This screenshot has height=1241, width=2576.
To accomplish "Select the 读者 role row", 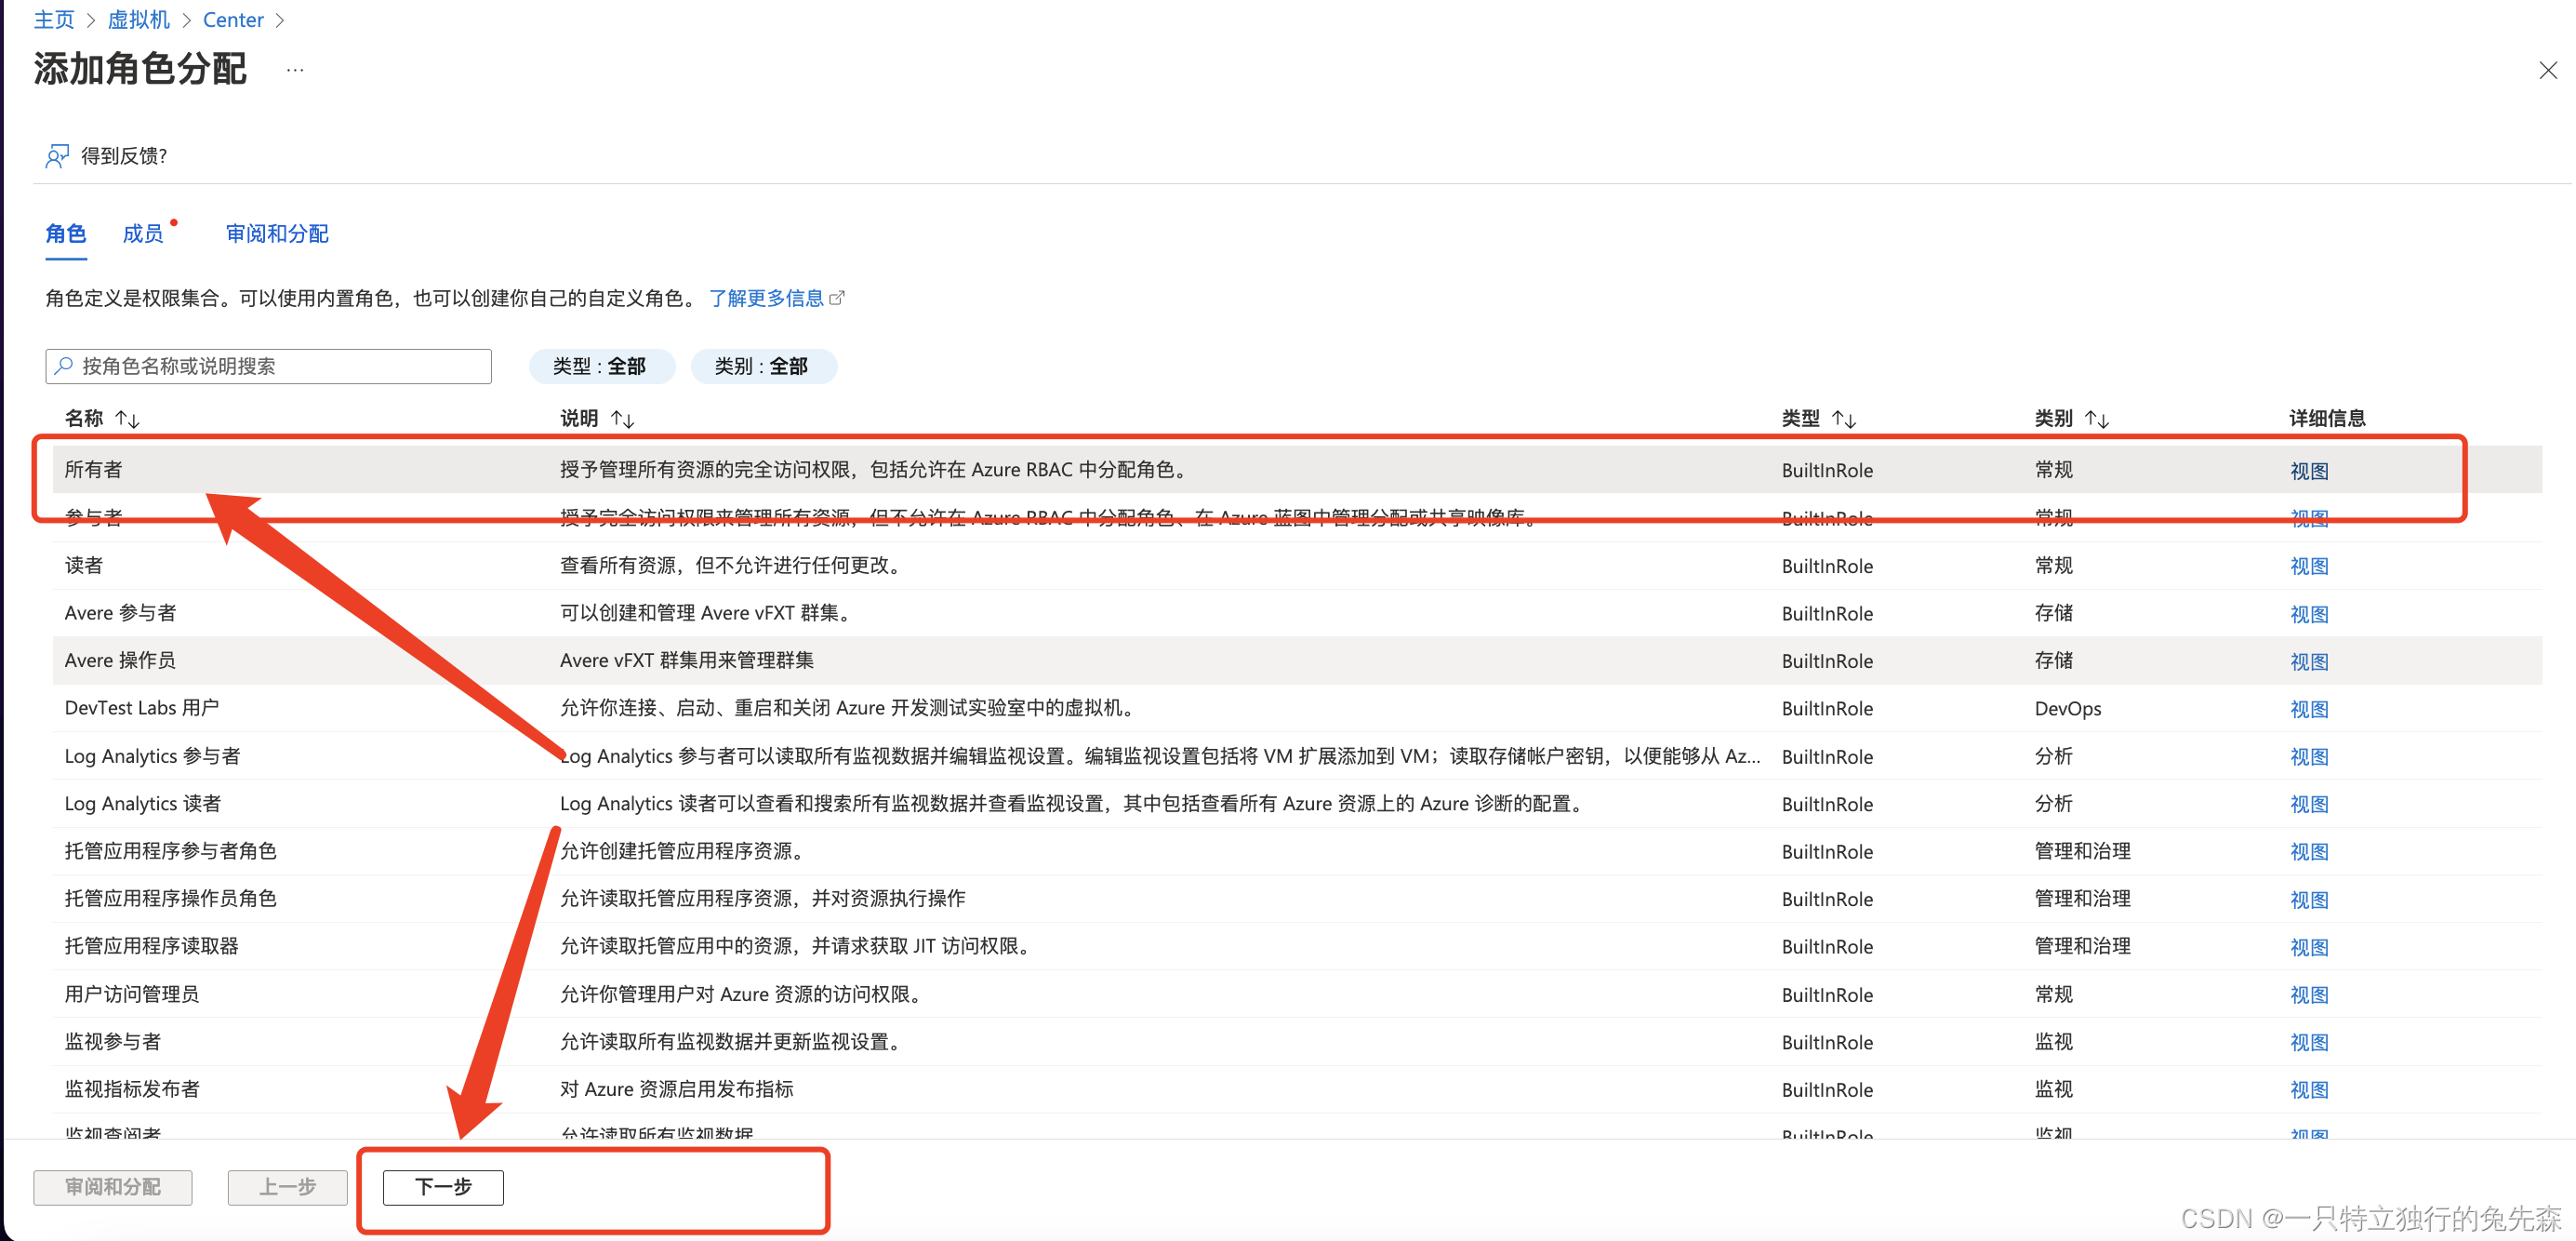I will click(x=1297, y=565).
